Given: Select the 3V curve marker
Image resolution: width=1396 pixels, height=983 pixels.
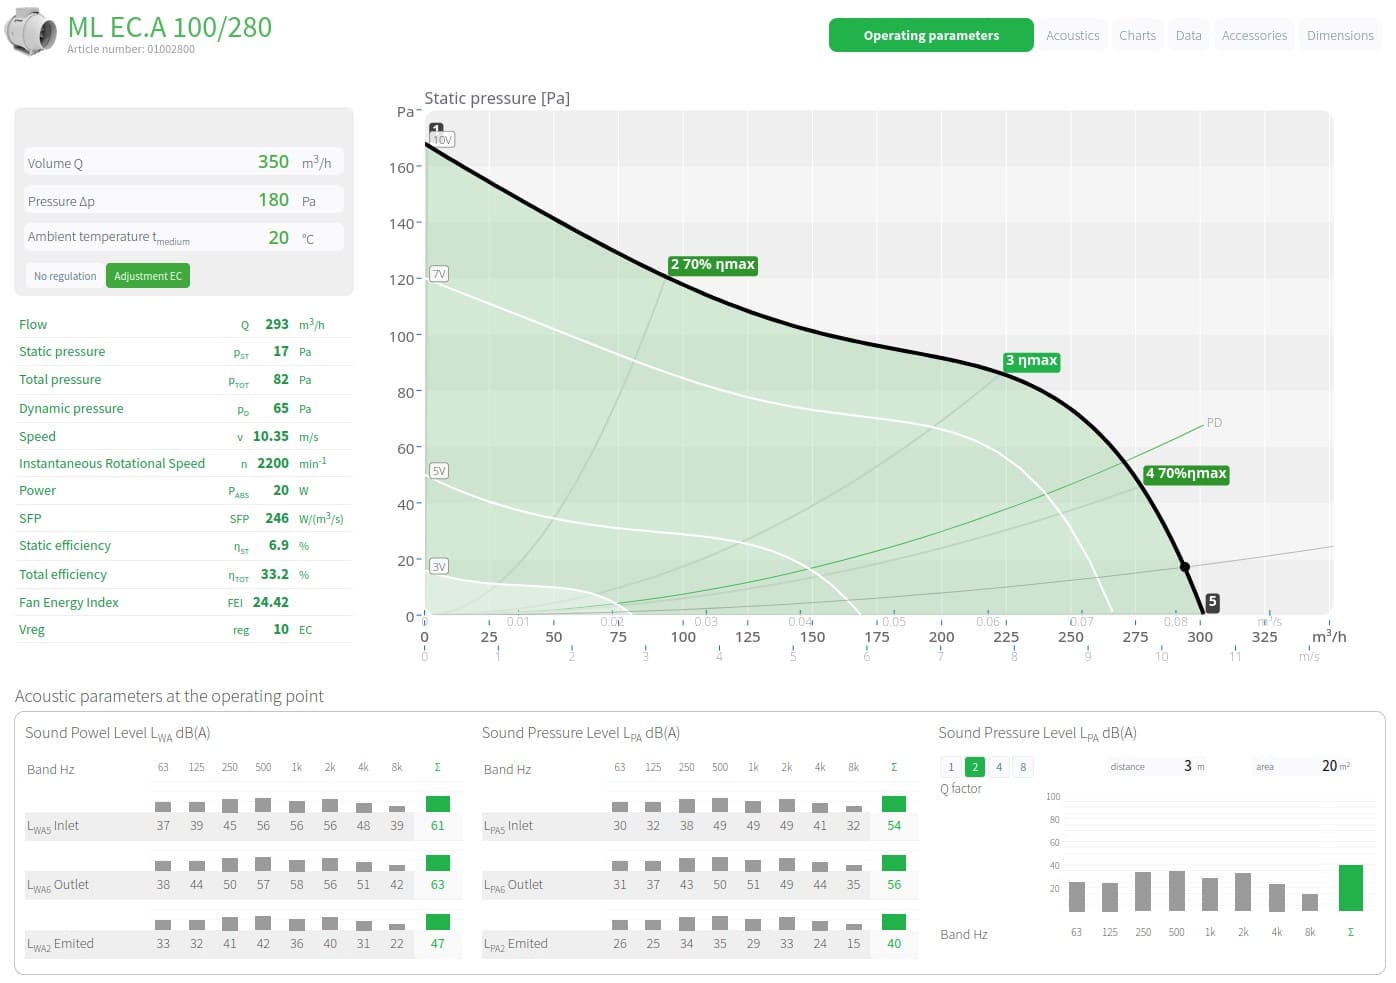Looking at the screenshot, I should (x=438, y=567).
